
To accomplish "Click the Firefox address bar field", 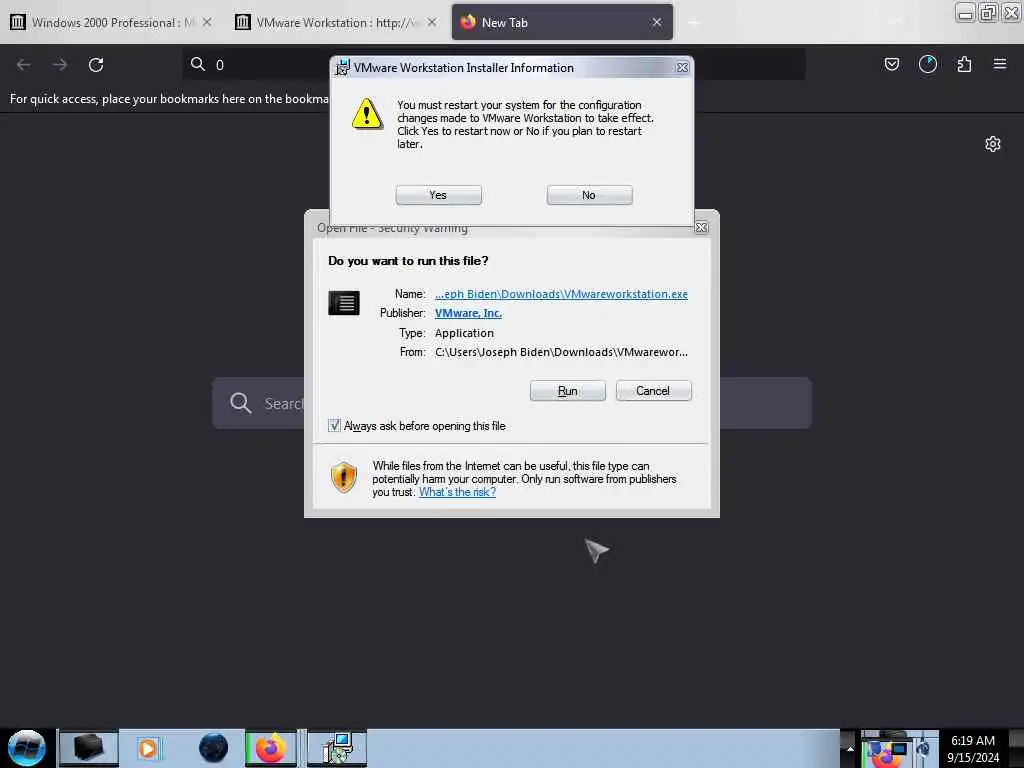I will coord(494,65).
